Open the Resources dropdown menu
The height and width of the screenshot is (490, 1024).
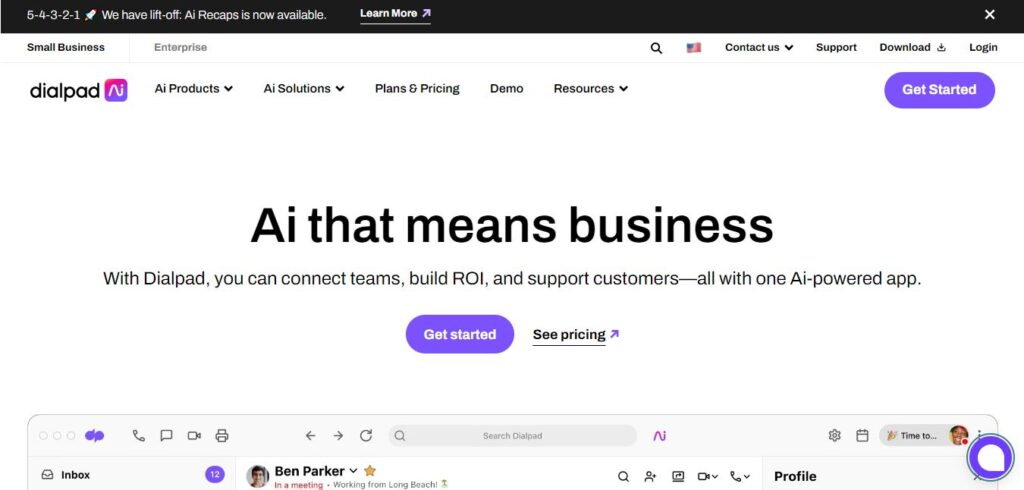tap(590, 89)
